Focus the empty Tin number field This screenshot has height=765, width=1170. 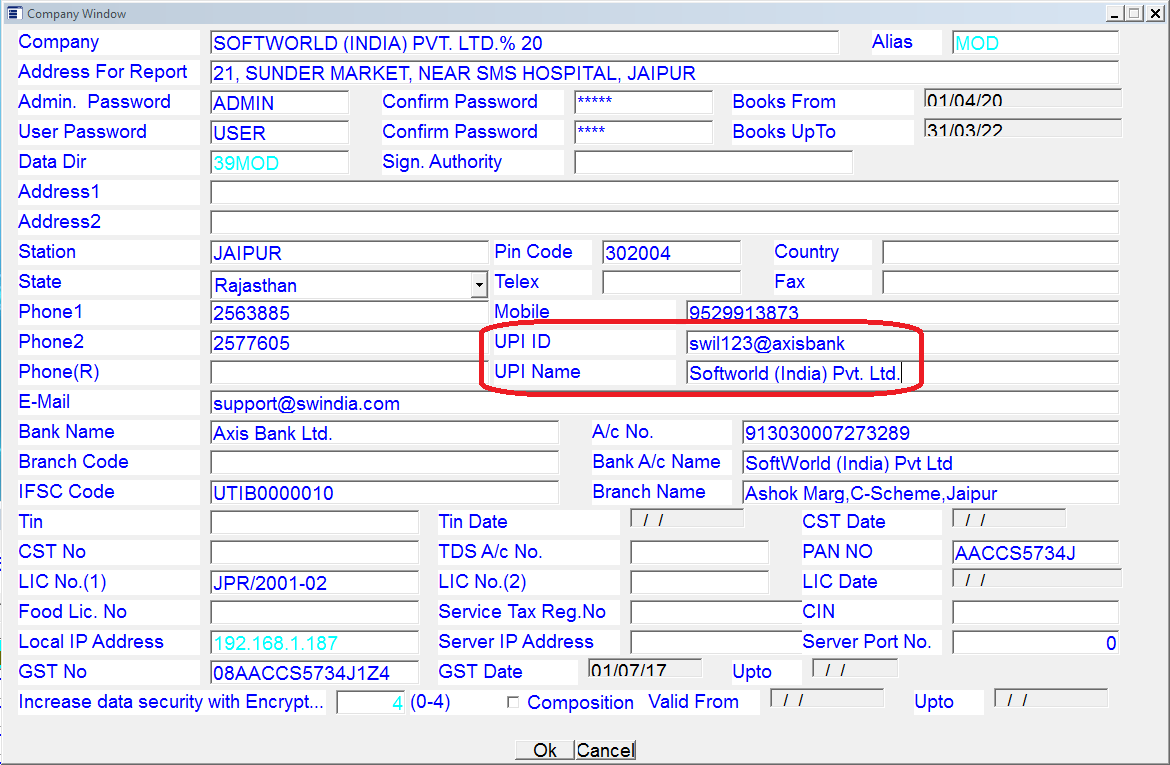coord(314,522)
